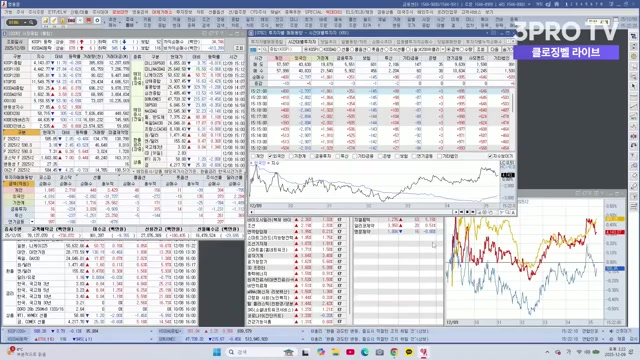This screenshot has width=640, height=360.
Task: Click left scroll arrow below investor chart
Action: click(252, 212)
